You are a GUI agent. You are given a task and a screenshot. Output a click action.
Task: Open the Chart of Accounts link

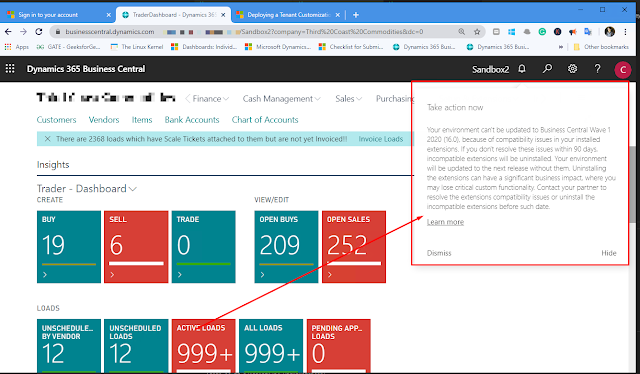coord(265,120)
